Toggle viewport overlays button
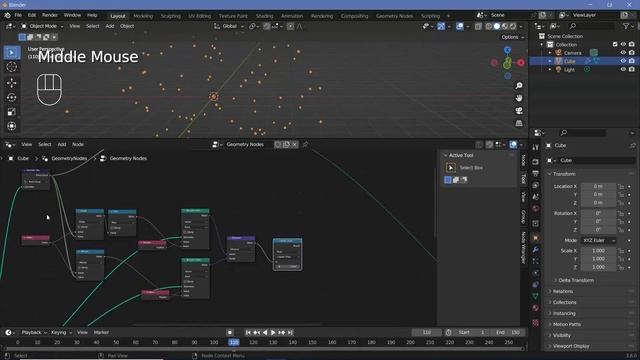 [460, 26]
